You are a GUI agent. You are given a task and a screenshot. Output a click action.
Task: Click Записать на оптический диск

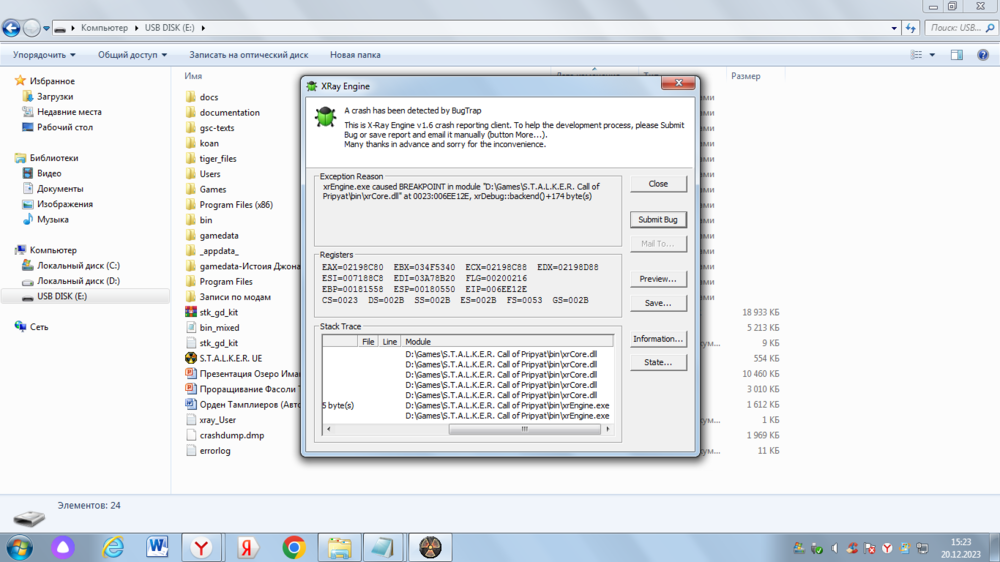coord(249,55)
